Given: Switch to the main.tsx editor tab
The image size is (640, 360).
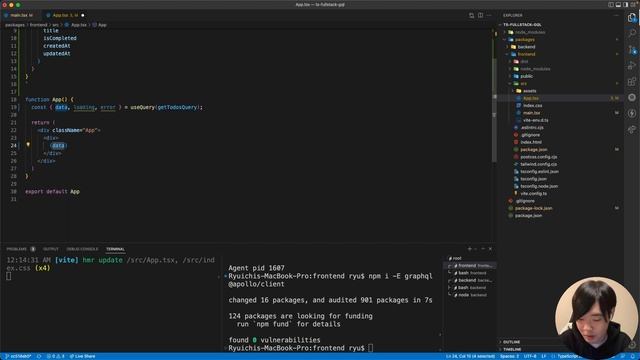Looking at the screenshot, I should tap(20, 15).
